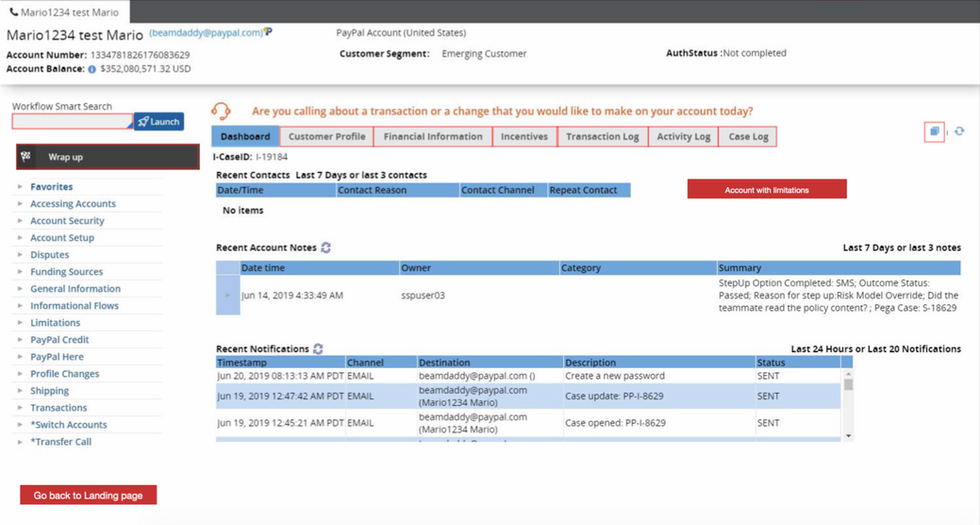This screenshot has height=525, width=980.
Task: Open Account Setup menu item
Action: (62, 238)
